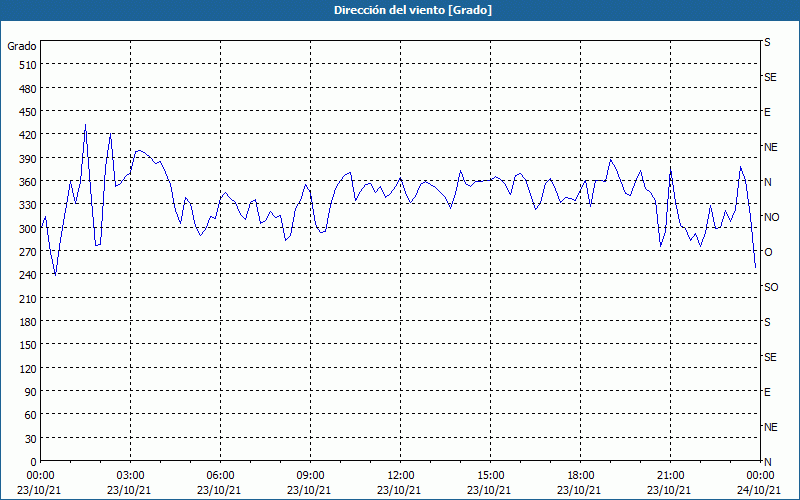Click the blue line's highest peak near 430
Screen dimensions: 800x500
point(85,124)
